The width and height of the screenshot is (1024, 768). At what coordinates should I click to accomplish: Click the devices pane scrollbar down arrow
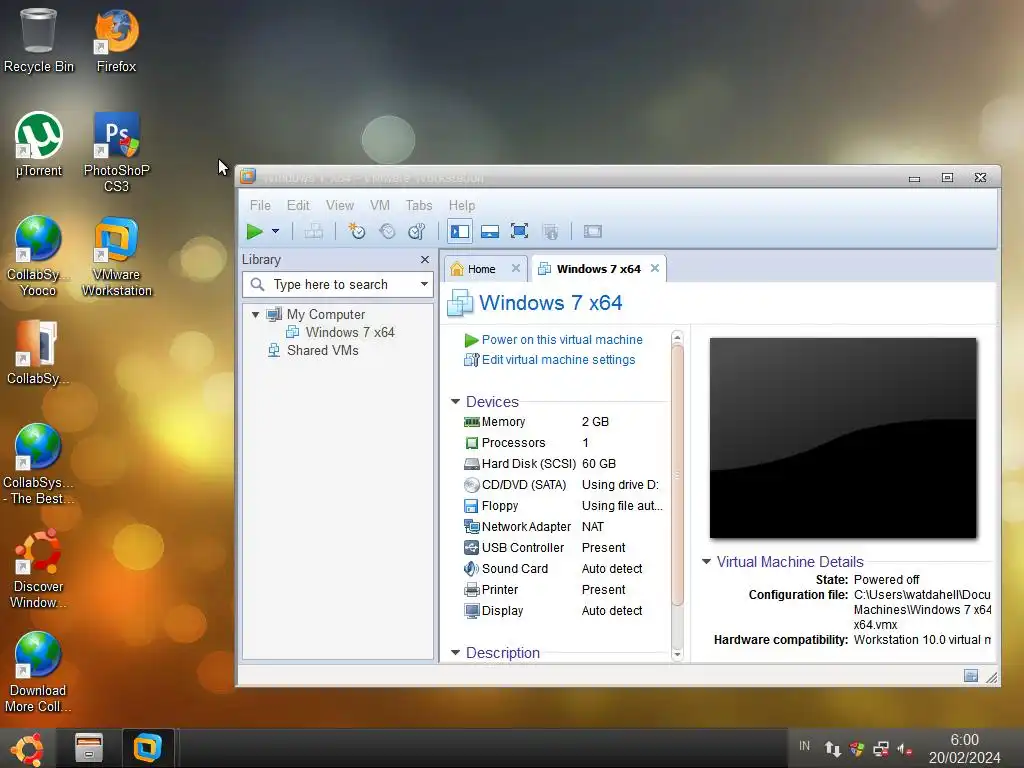[677, 654]
